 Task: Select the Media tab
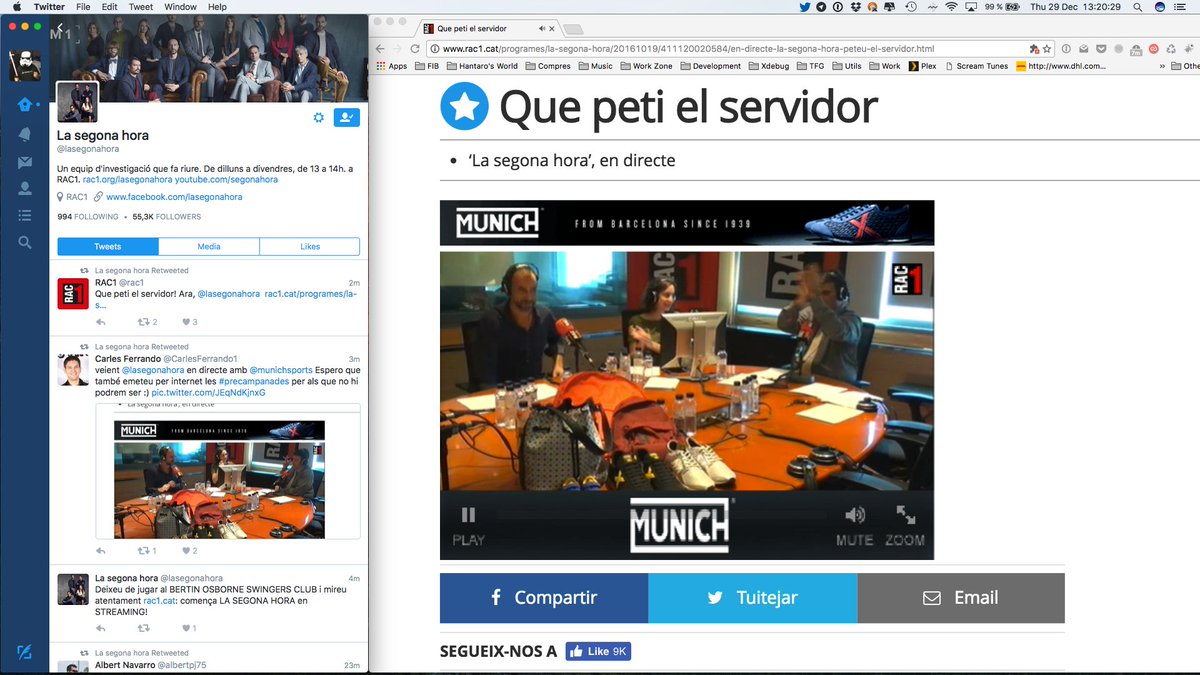pyautogui.click(x=209, y=246)
